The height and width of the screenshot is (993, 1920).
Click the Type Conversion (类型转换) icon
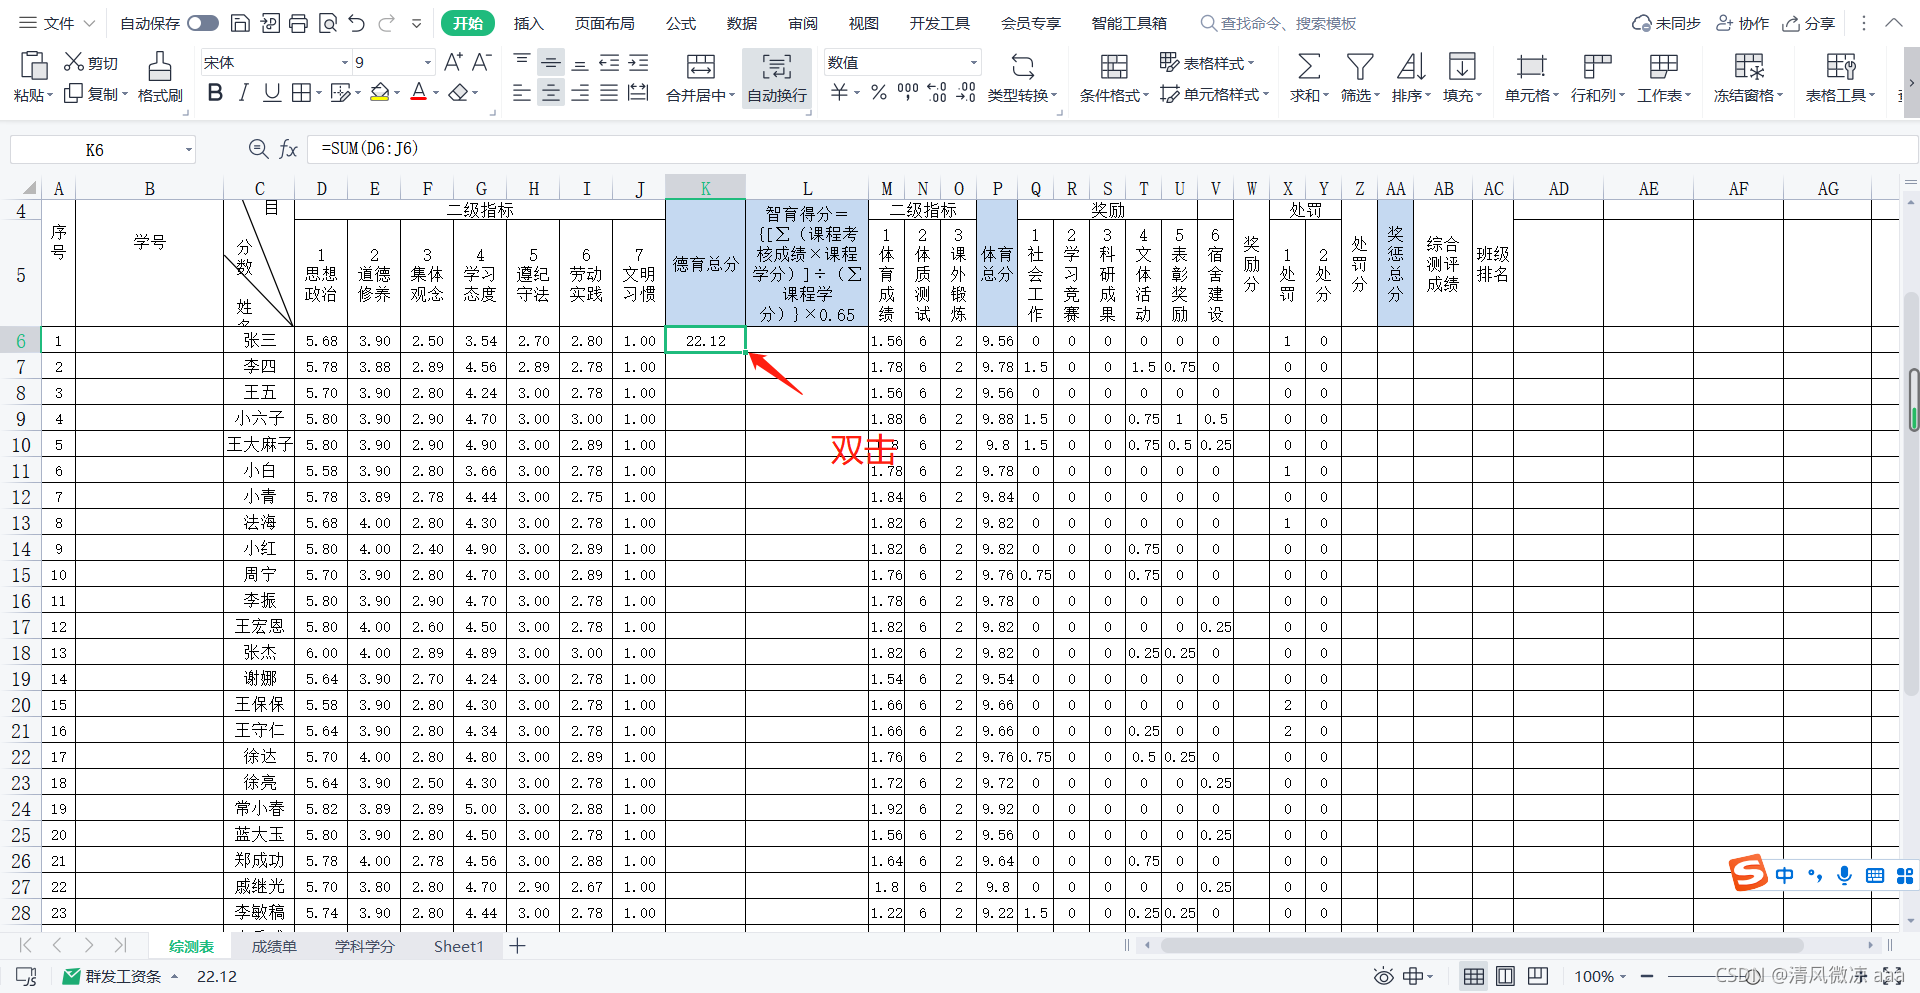click(x=1022, y=67)
